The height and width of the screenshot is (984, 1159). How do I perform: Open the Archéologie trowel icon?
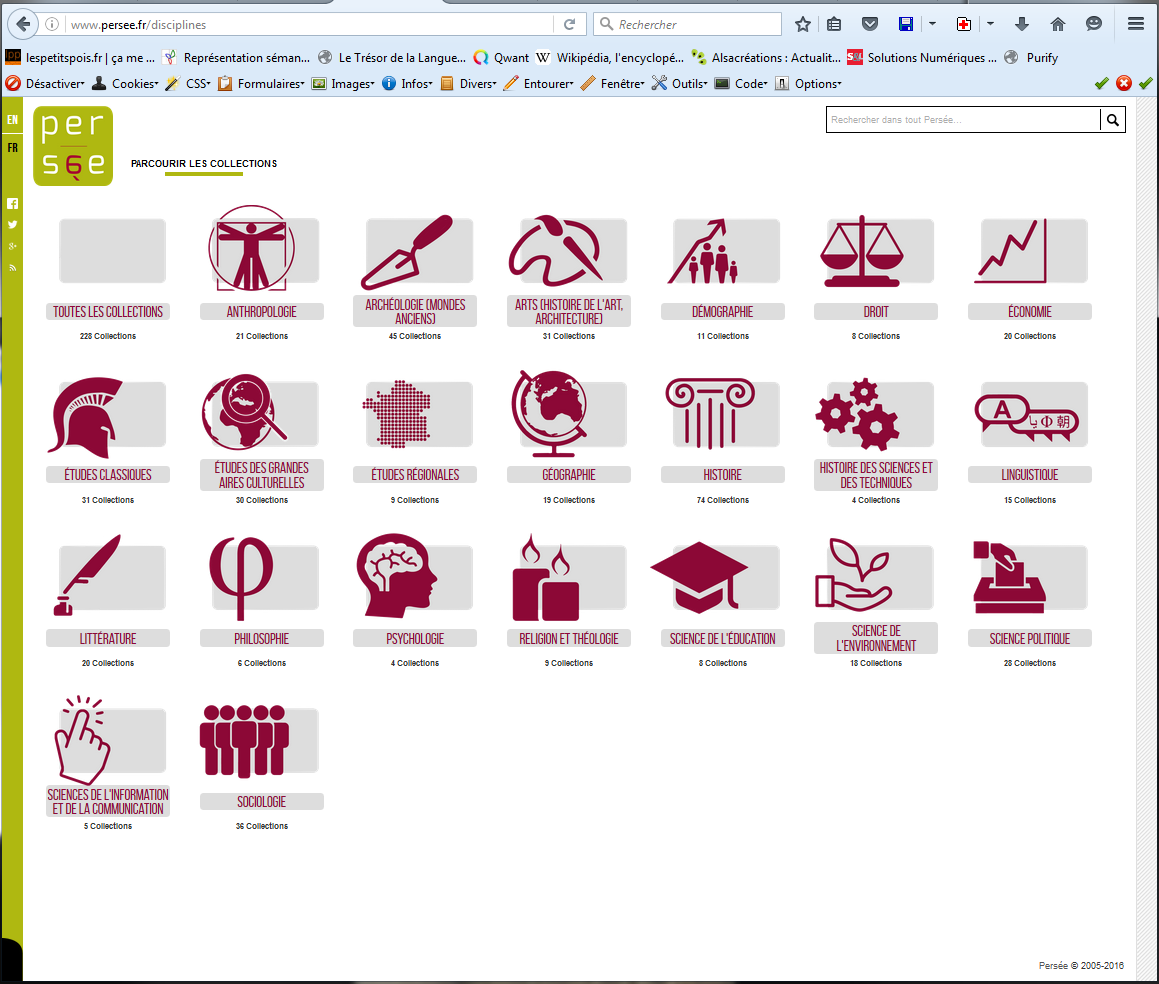407,252
